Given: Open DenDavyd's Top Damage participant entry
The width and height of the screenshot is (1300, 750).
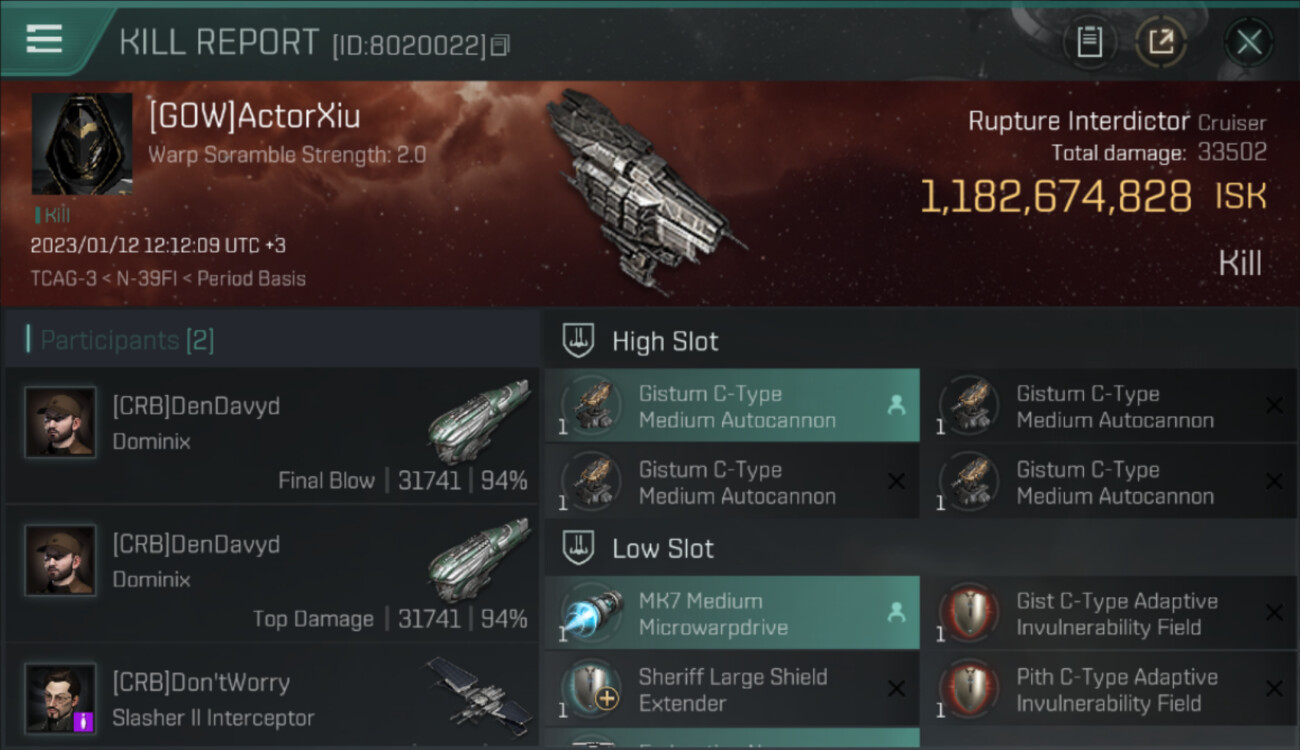Looking at the screenshot, I should point(272,574).
